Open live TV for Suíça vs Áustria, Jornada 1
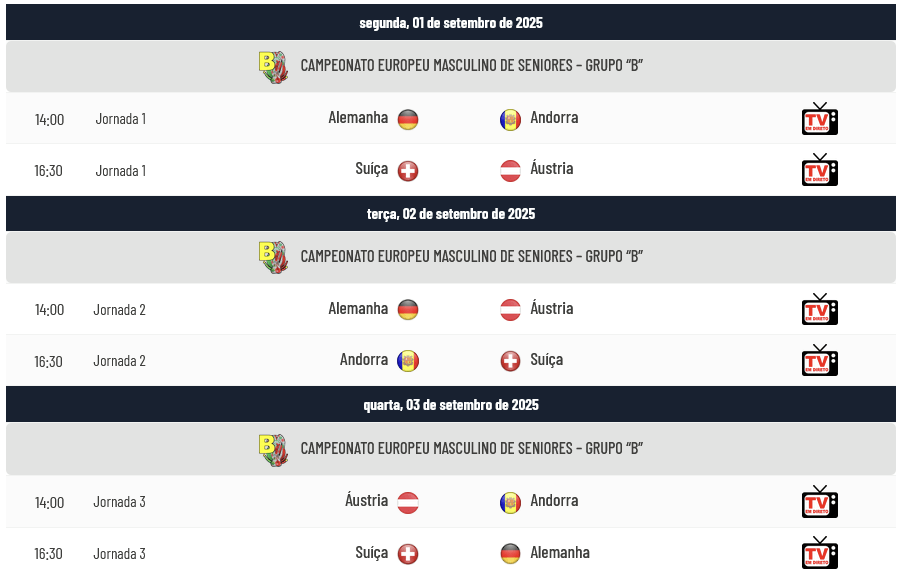 819,170
